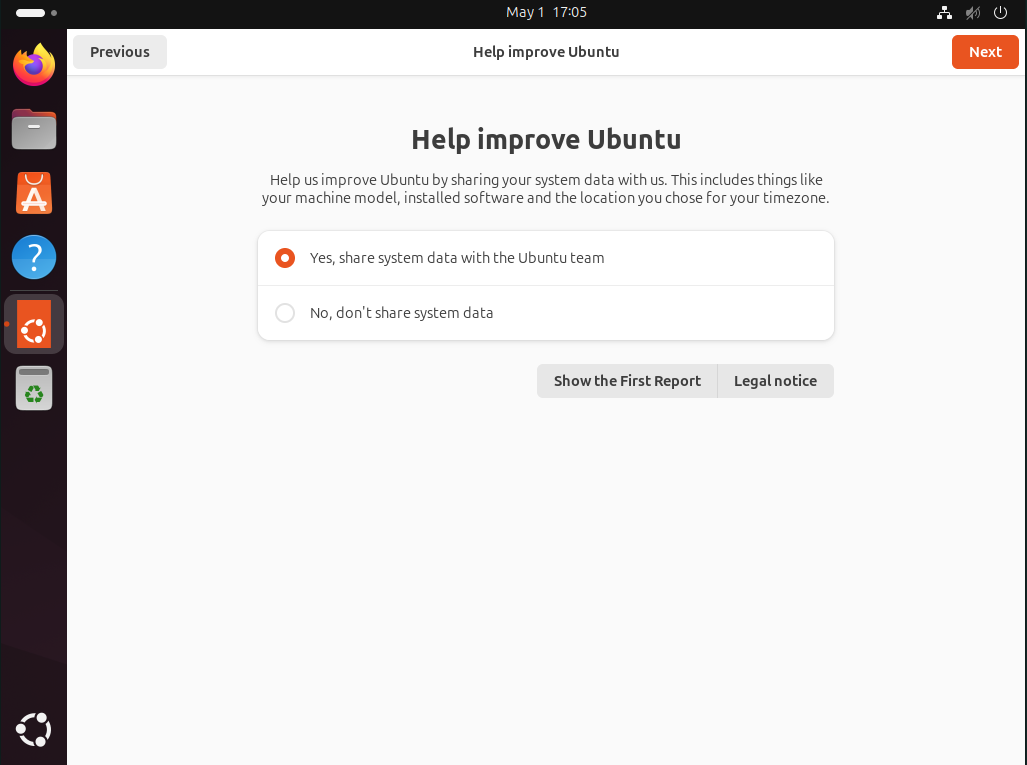Image resolution: width=1027 pixels, height=765 pixels.
Task: Click the Ubuntu welcome app dock icon
Action: point(34,324)
